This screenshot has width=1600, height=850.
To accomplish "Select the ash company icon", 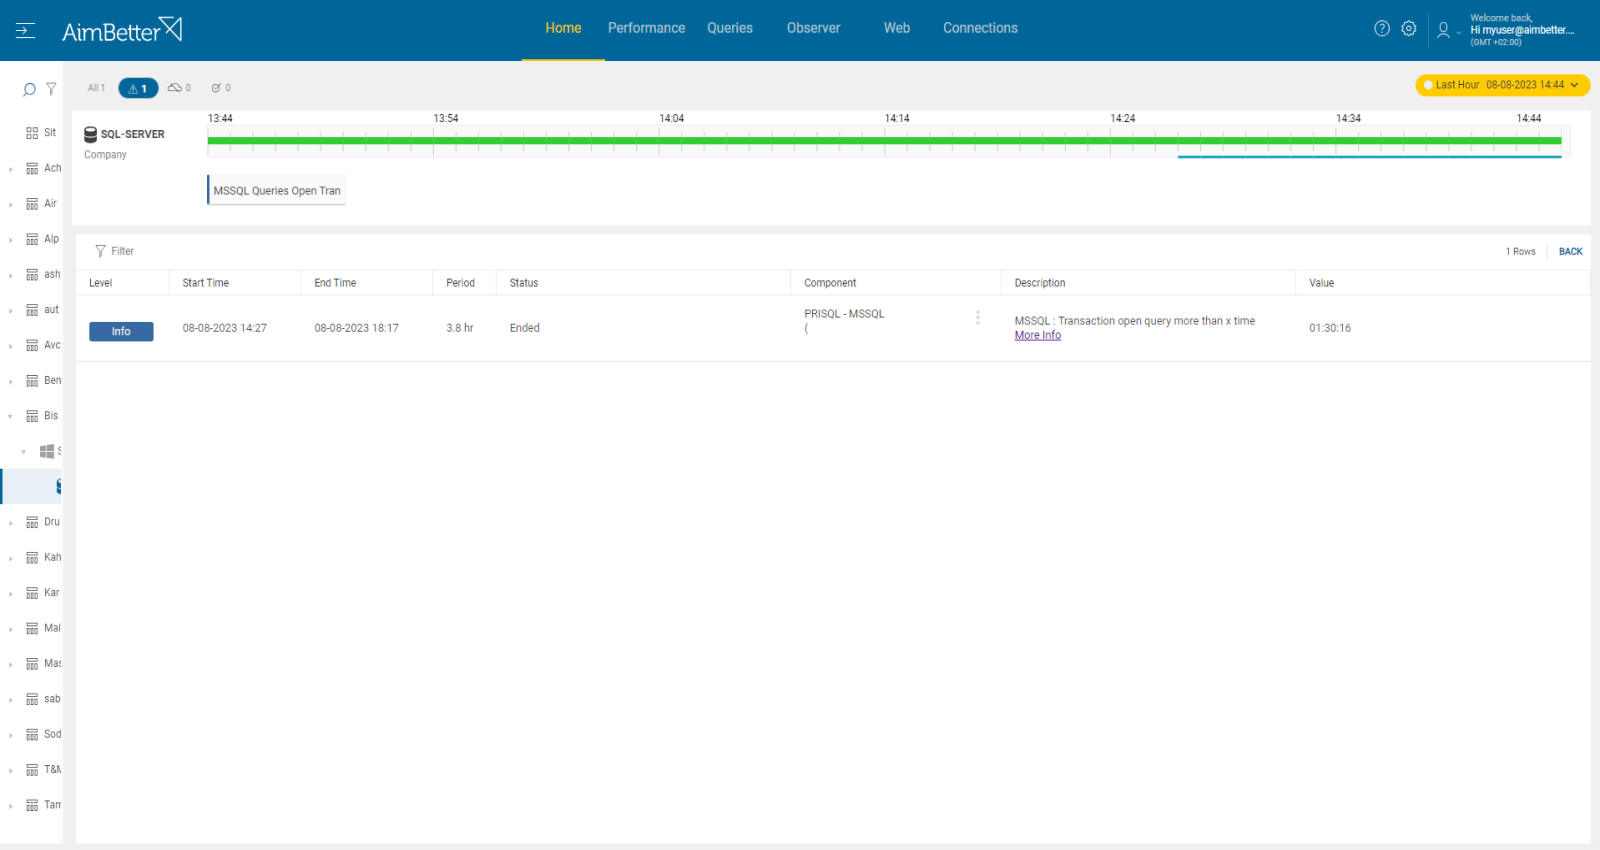I will tap(32, 275).
